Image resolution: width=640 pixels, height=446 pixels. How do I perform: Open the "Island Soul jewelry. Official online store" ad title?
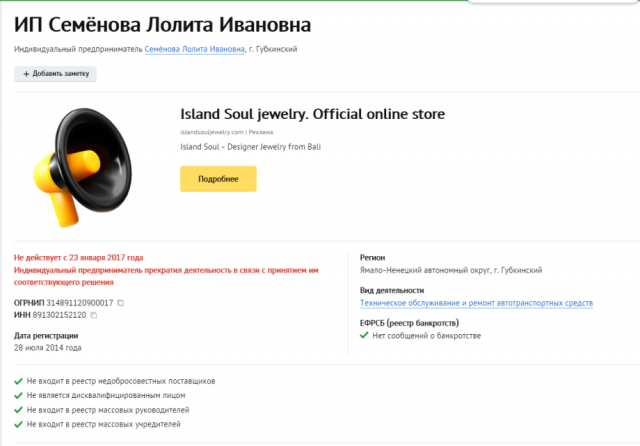point(312,114)
